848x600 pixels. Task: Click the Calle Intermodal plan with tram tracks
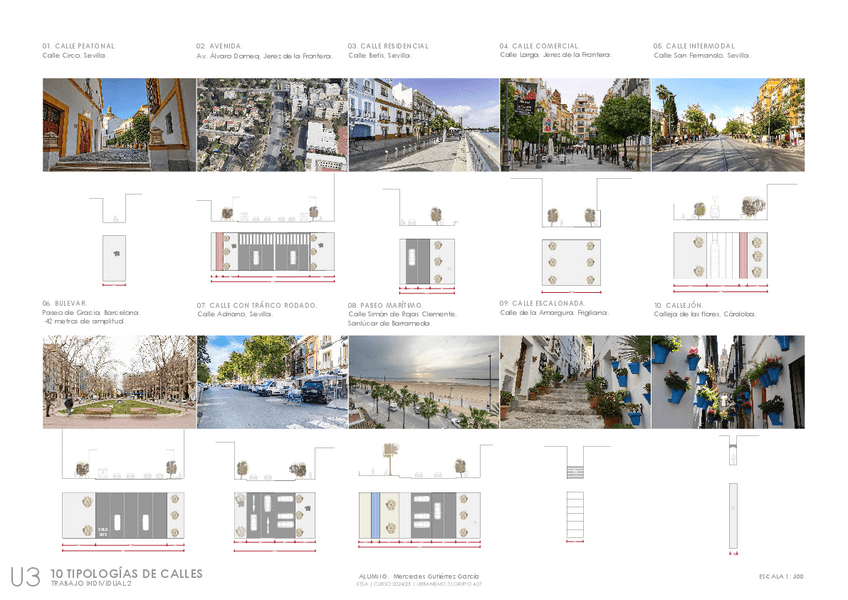pyautogui.click(x=720, y=256)
